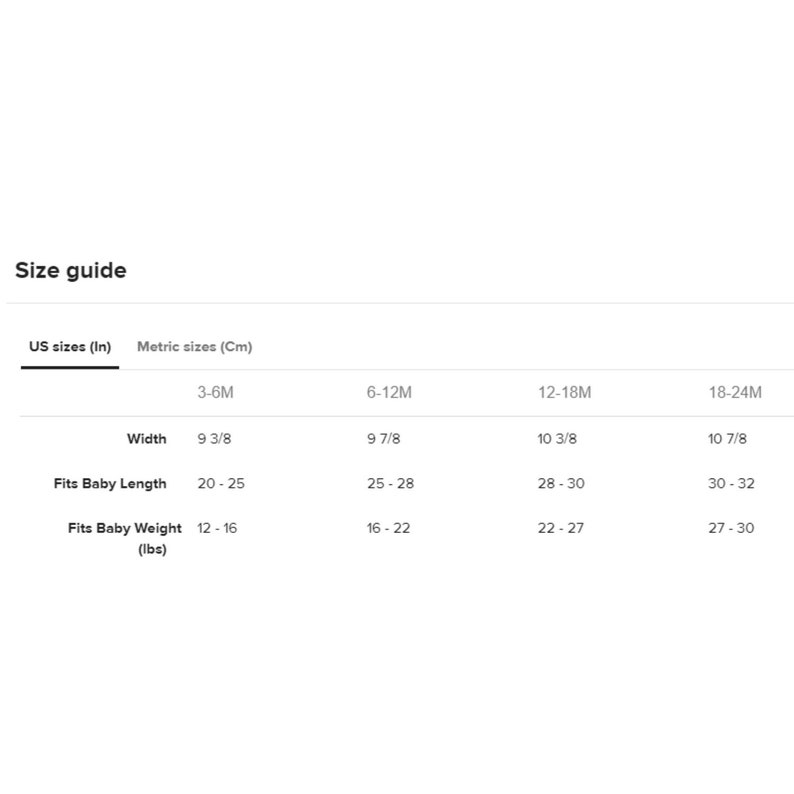Select the 18-24M column header
794x794 pixels.
(x=735, y=392)
